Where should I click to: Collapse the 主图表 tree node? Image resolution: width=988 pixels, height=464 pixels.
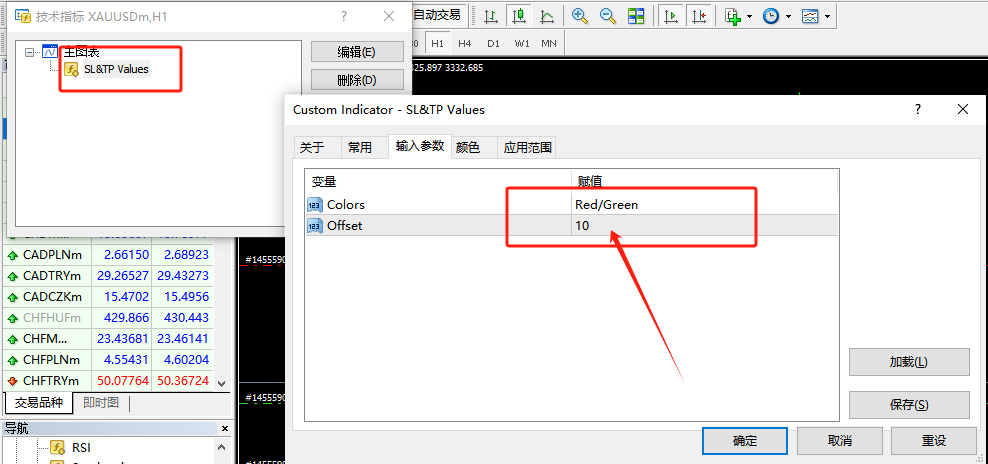coord(29,53)
